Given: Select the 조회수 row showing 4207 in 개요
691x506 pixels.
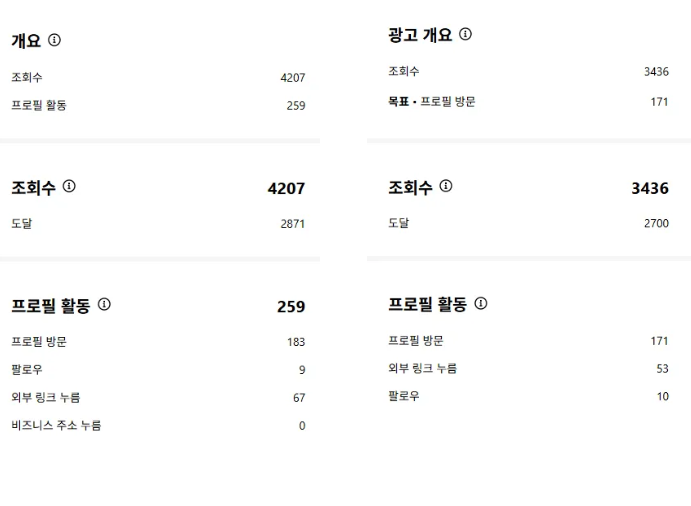Looking at the screenshot, I should tap(158, 78).
